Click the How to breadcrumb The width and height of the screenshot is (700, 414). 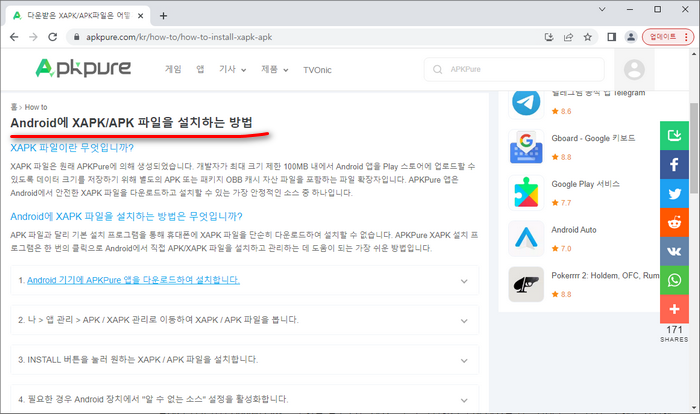coord(36,107)
